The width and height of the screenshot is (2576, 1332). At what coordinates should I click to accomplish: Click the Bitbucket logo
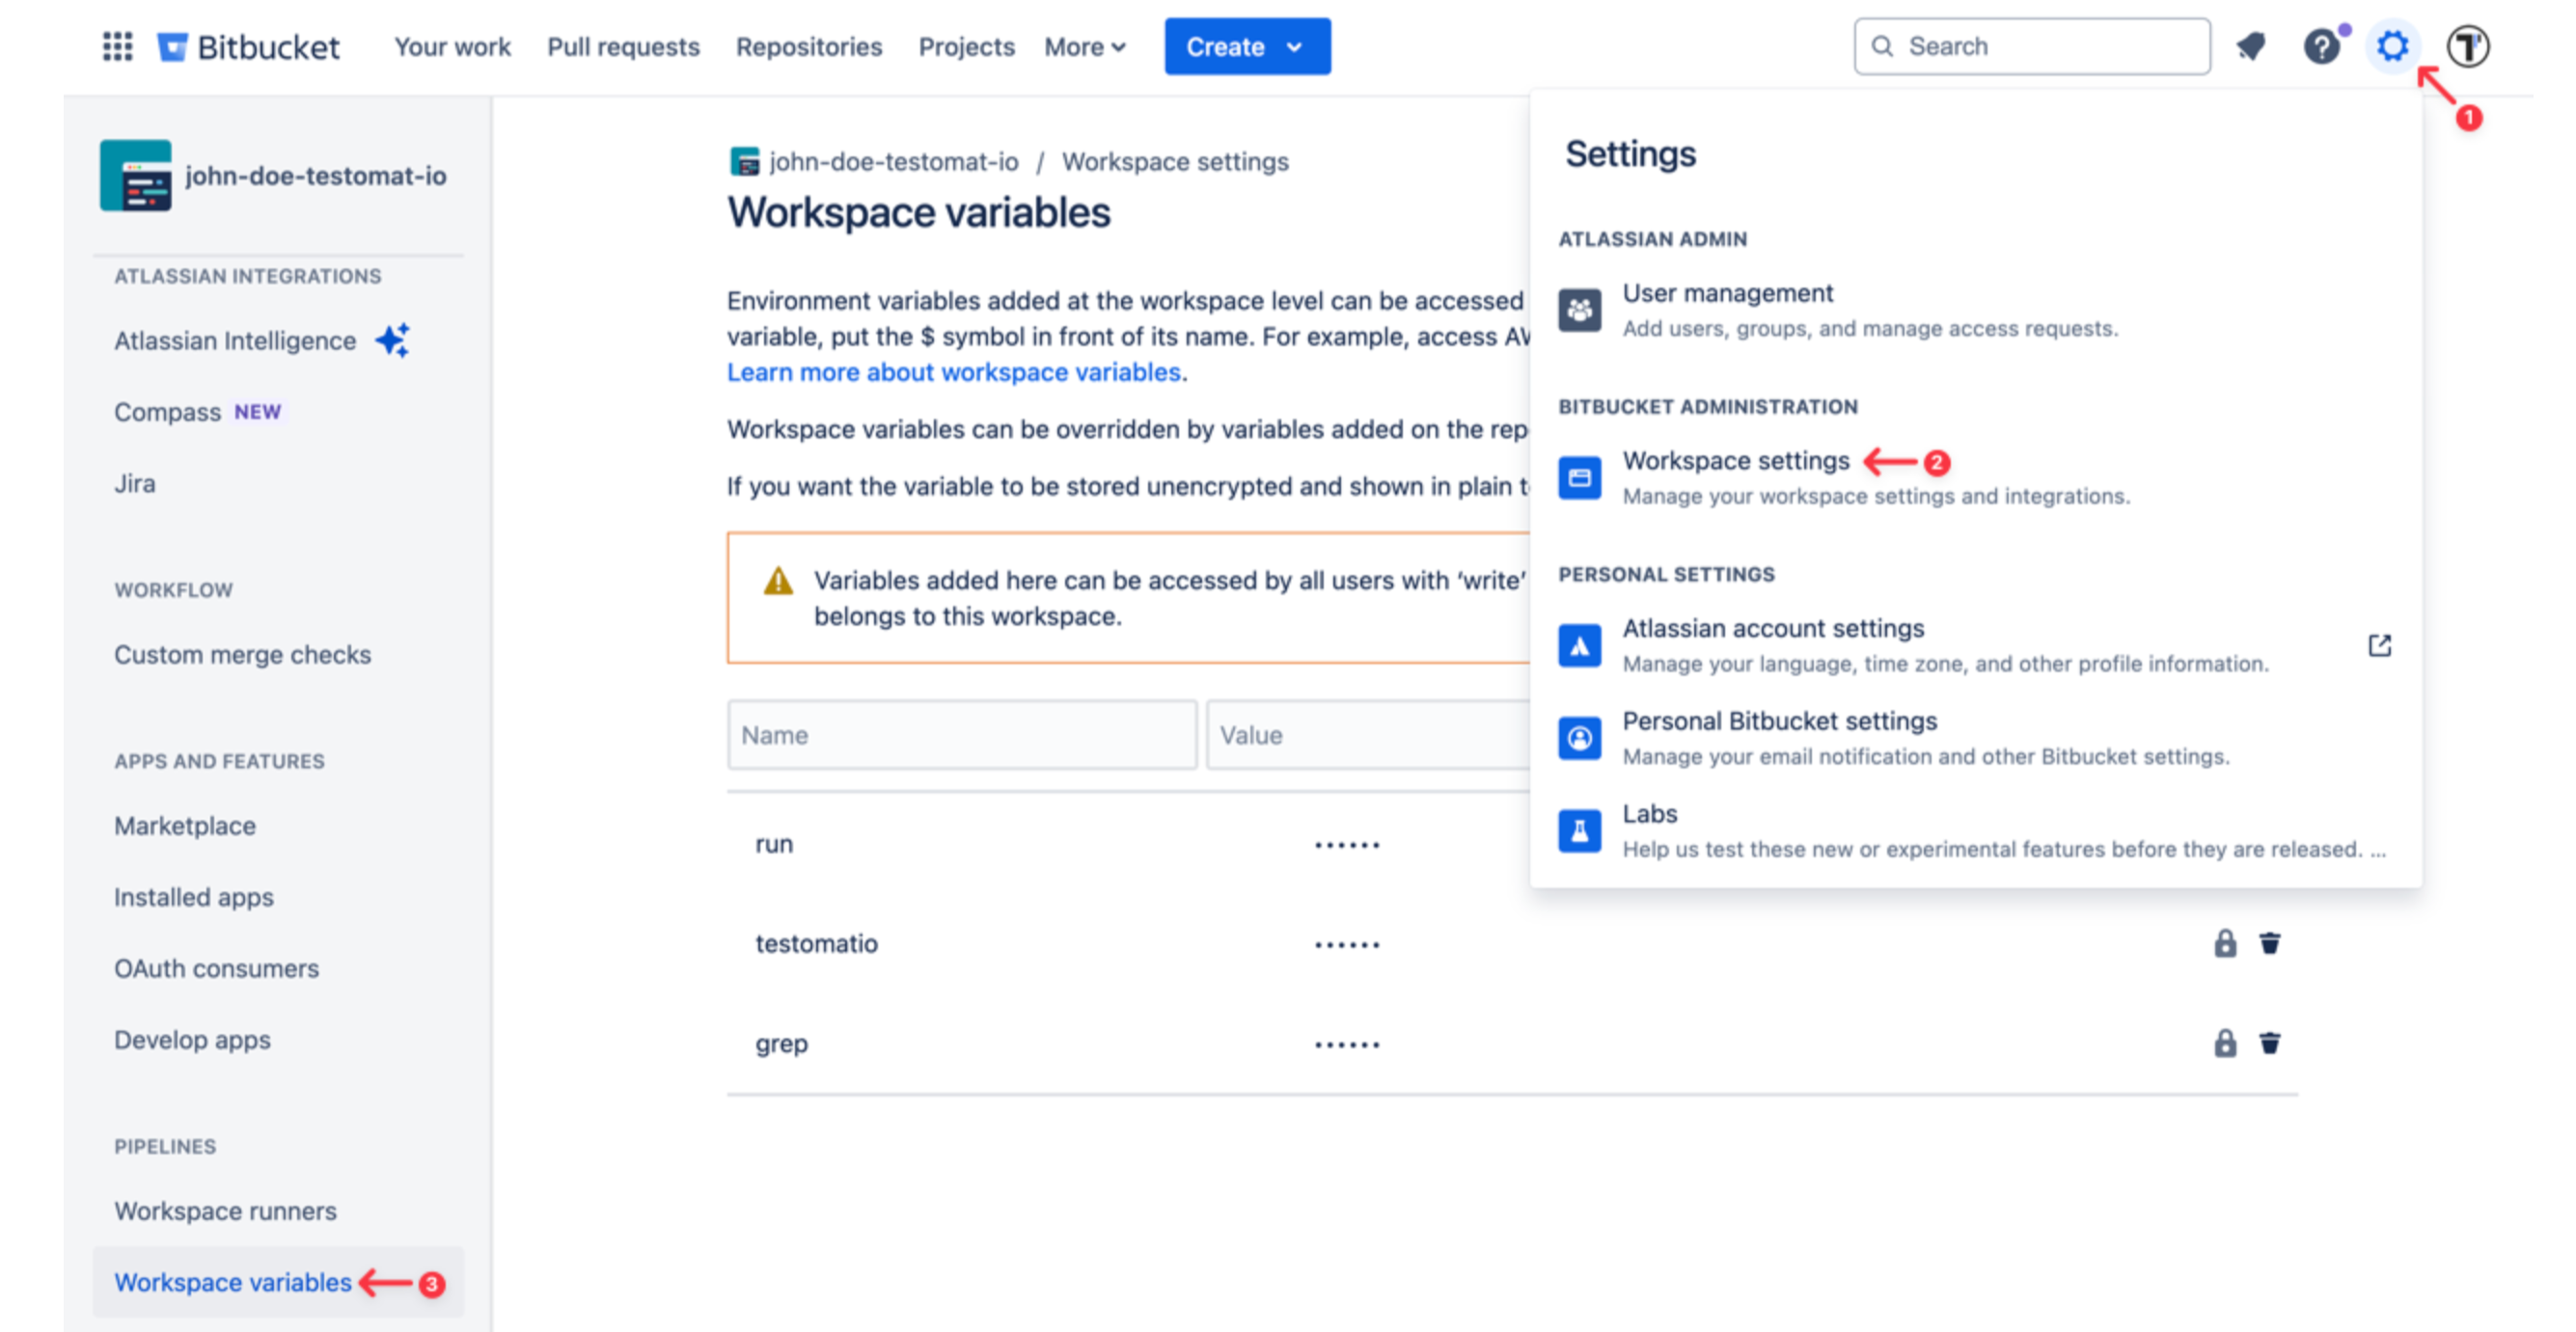coord(250,46)
